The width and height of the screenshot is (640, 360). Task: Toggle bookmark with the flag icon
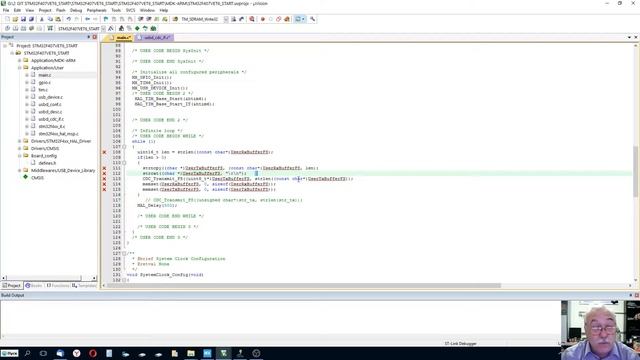tap(106, 19)
